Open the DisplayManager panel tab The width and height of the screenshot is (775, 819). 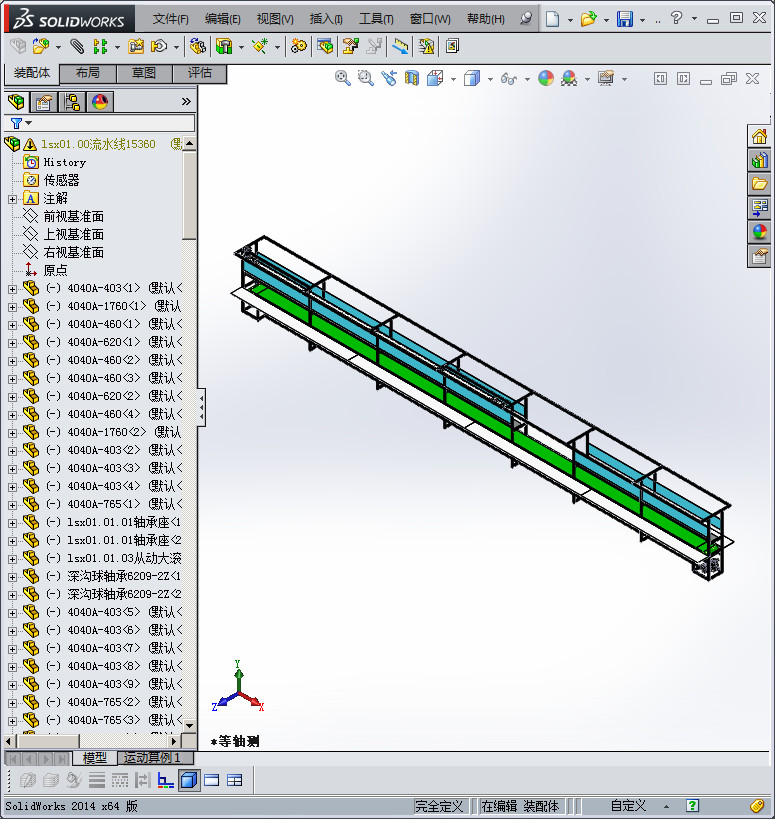100,101
